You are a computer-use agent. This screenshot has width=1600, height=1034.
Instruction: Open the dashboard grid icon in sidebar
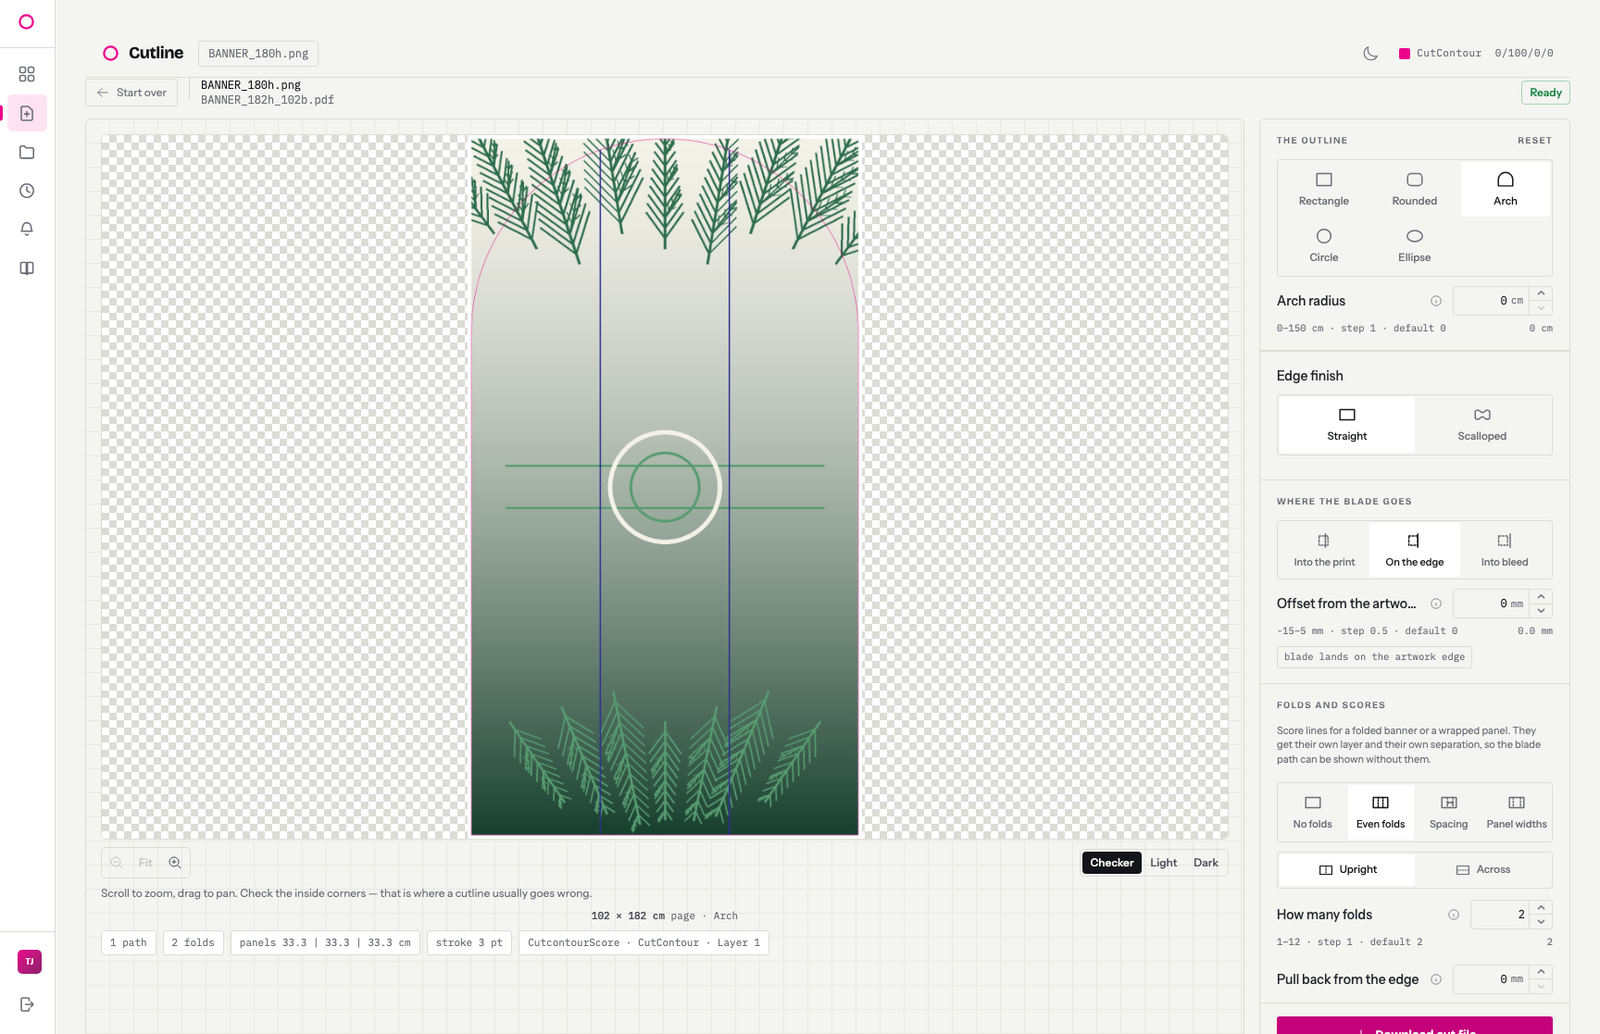click(x=27, y=75)
